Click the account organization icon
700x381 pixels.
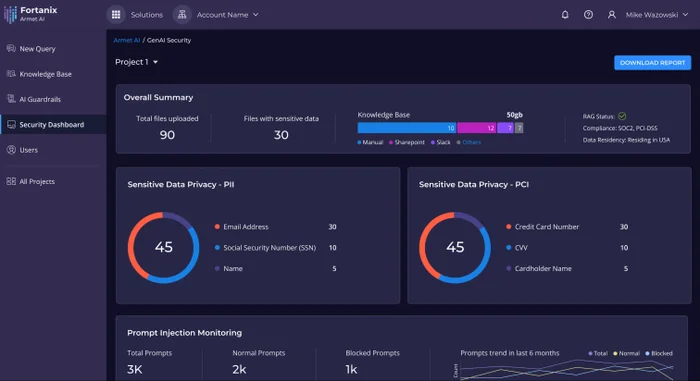pos(182,15)
